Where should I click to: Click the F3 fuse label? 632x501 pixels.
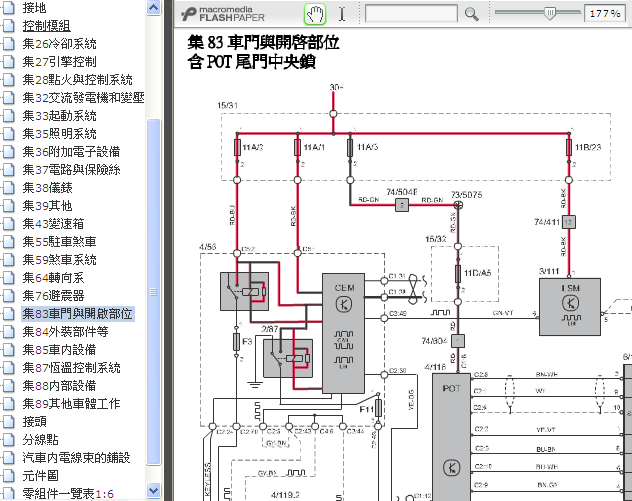pyautogui.click(x=247, y=341)
